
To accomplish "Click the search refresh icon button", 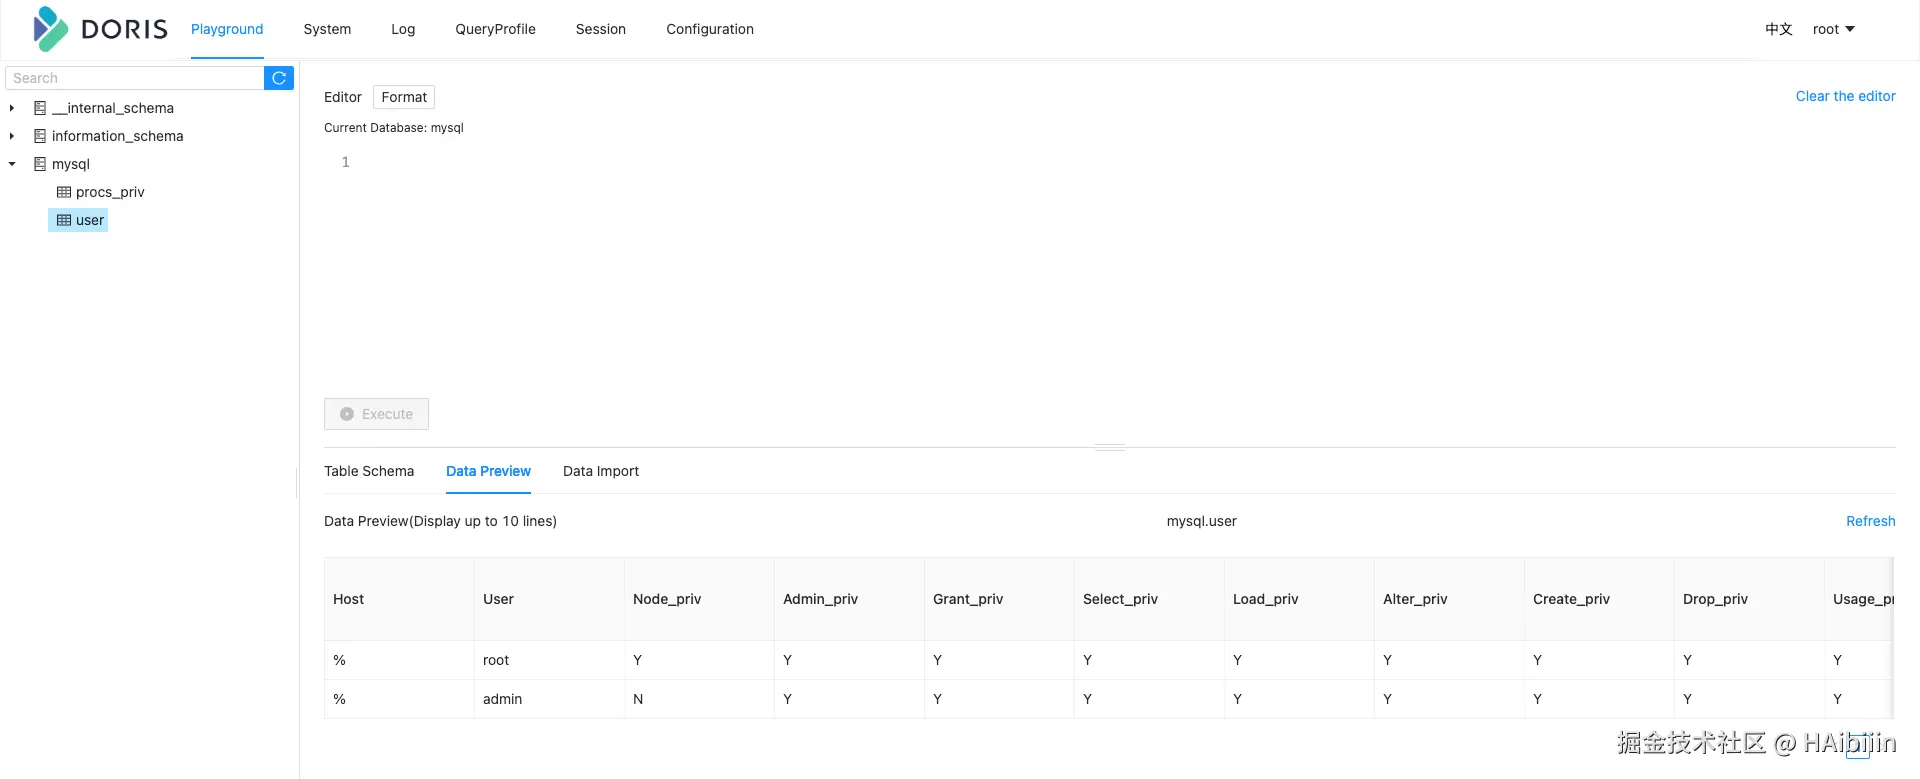I will point(279,78).
